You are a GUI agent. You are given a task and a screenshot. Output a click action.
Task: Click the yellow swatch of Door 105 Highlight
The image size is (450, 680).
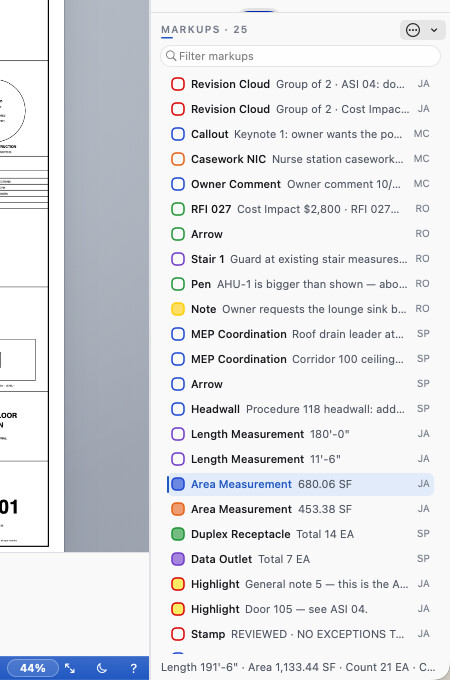(178, 609)
